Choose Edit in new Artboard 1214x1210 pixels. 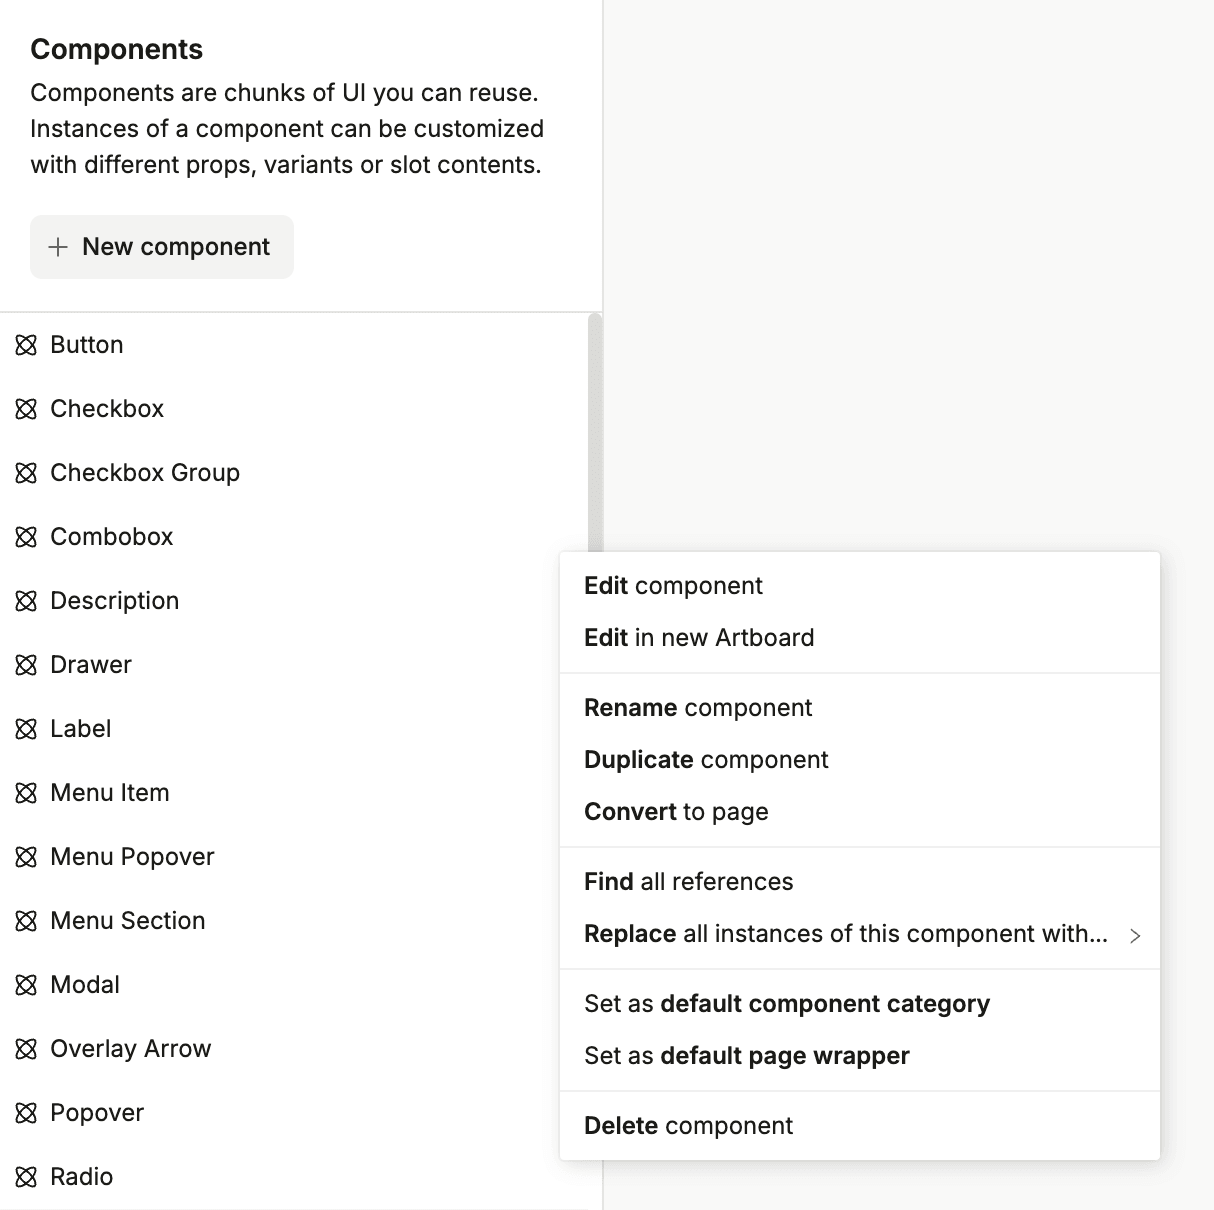pyautogui.click(x=699, y=637)
